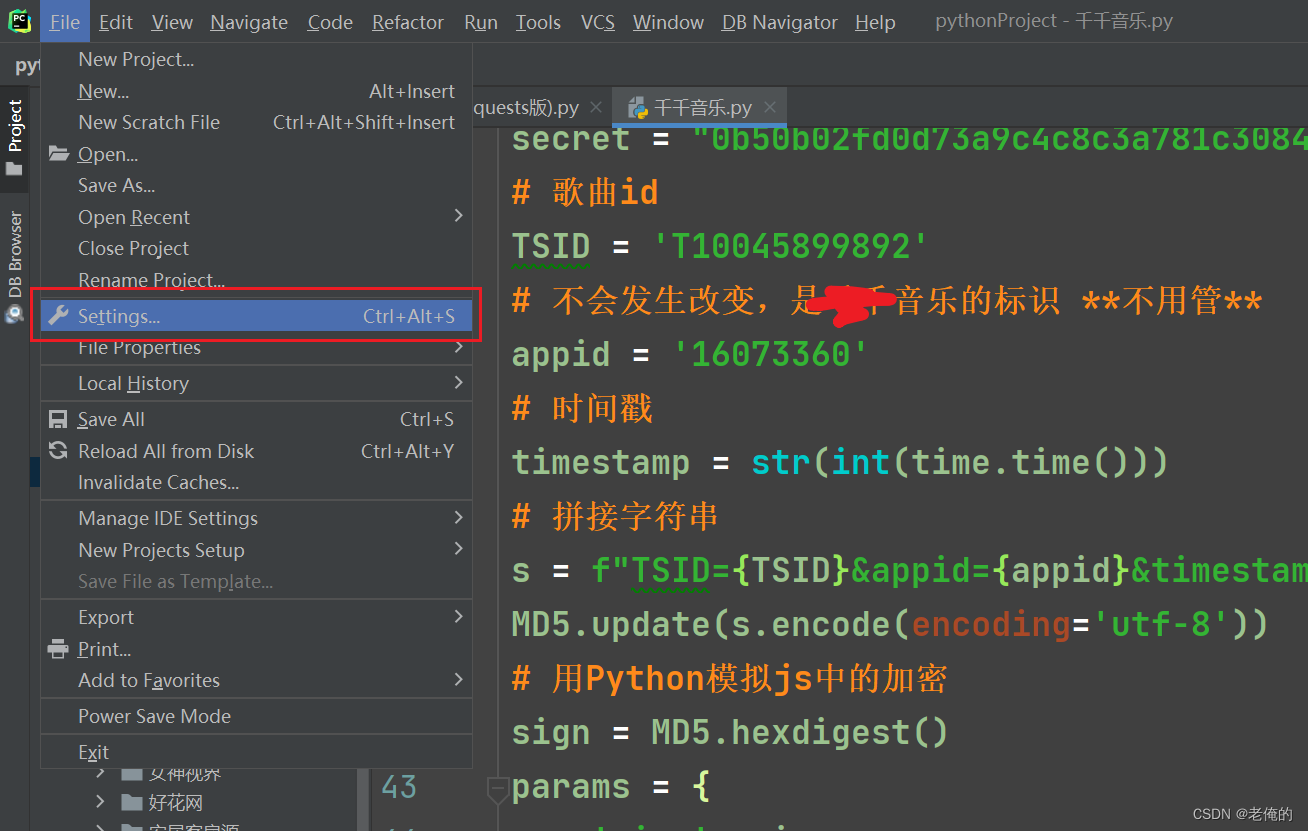The image size is (1308, 831).
Task: Expand the Manage IDE Settings submenu
Action: coord(257,518)
